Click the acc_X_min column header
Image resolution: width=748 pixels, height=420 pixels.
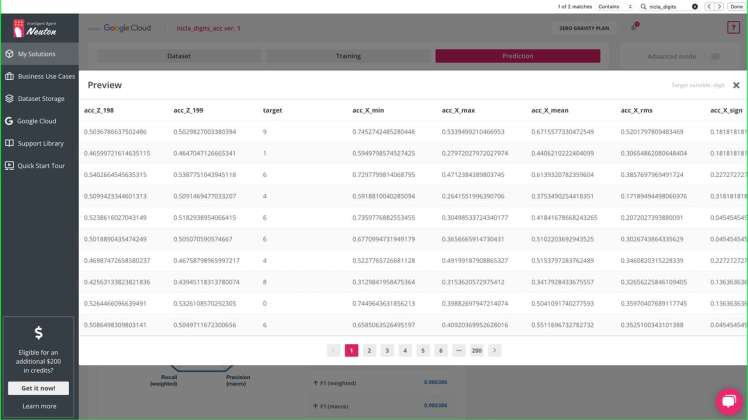pyautogui.click(x=368, y=110)
